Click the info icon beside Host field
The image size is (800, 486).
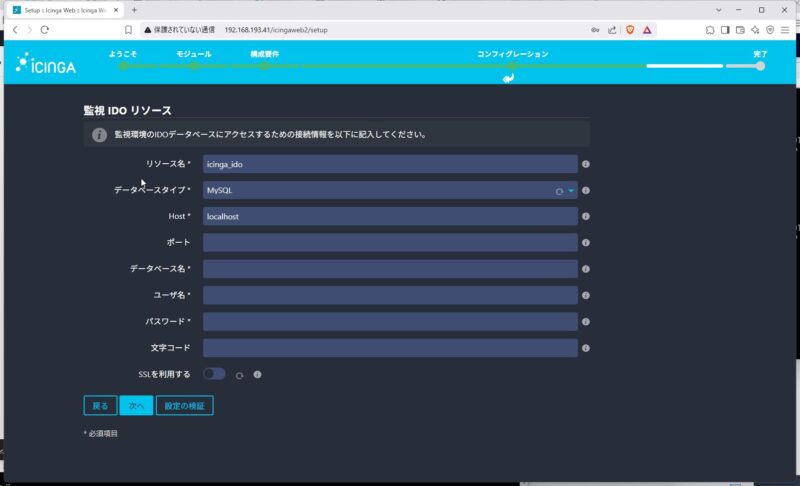tap(586, 216)
